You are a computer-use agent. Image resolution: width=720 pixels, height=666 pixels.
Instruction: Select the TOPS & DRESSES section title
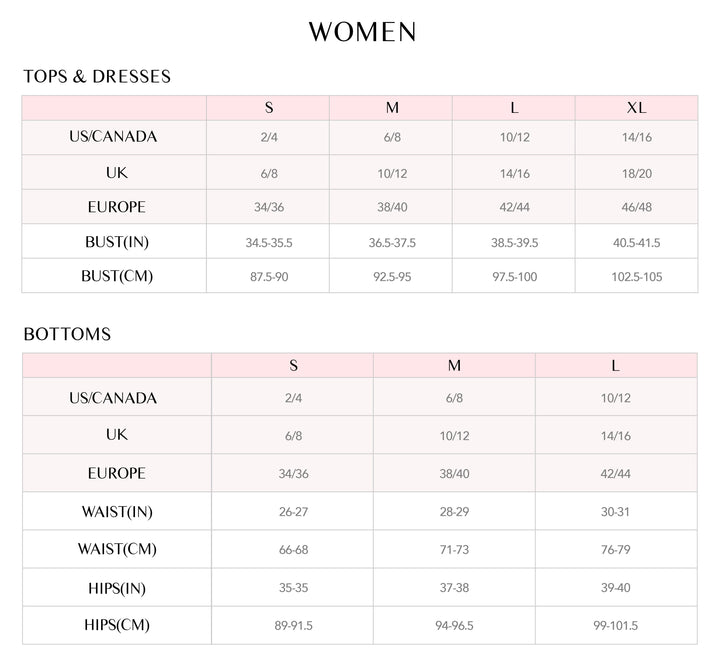coord(97,76)
